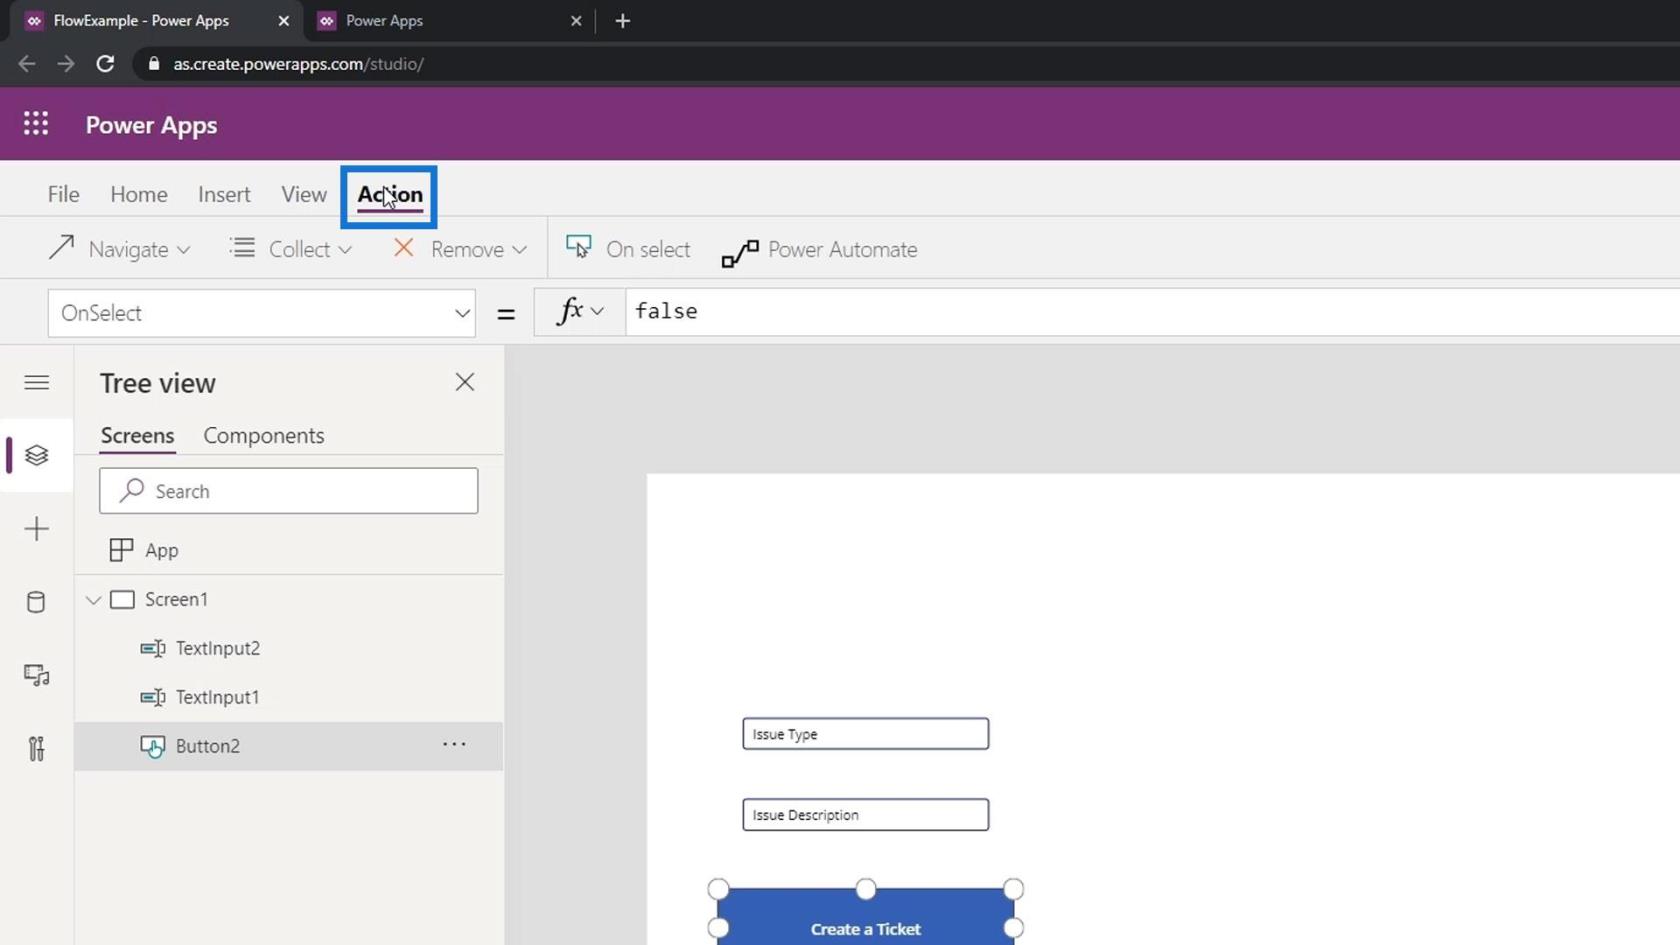The image size is (1680, 945).
Task: Open the Home ribbon tab
Action: point(139,194)
